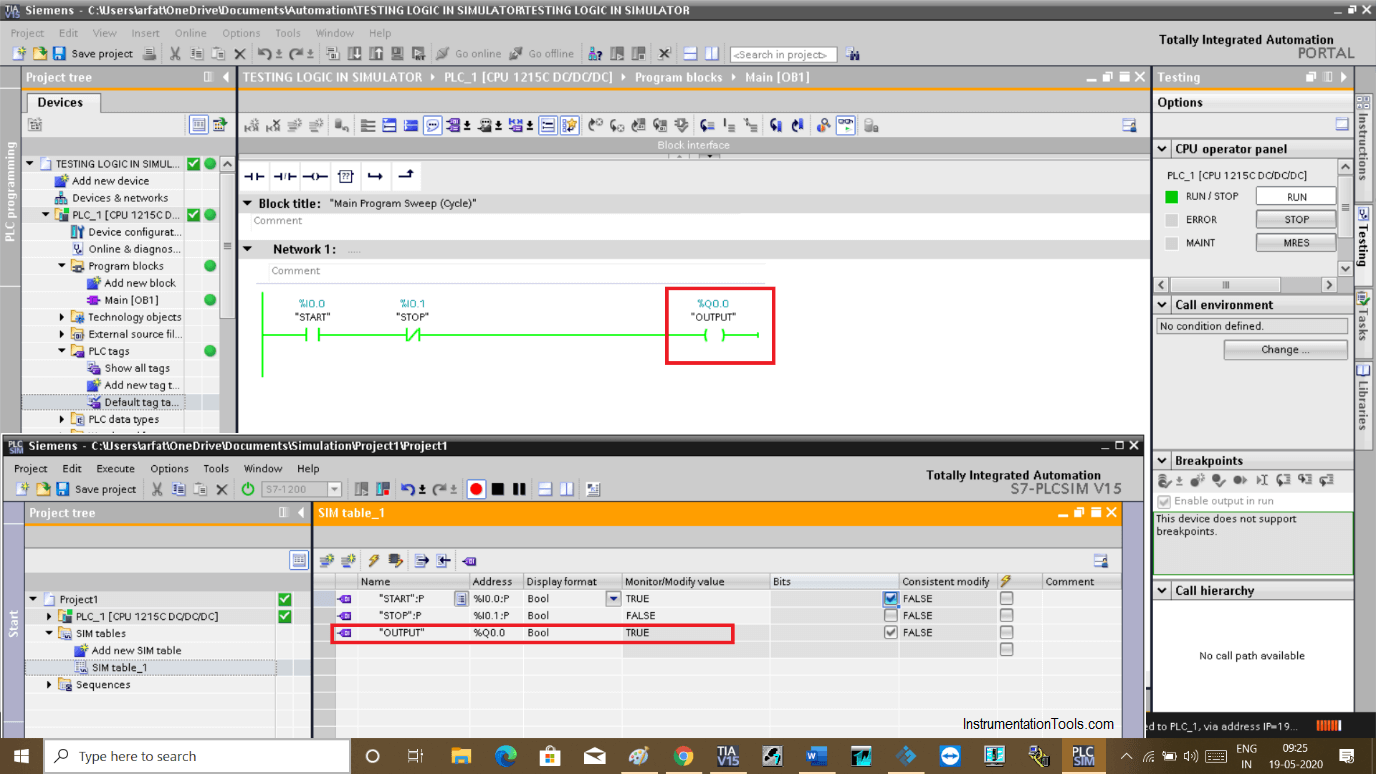The height and width of the screenshot is (774, 1376).
Task: Click the green power button in PLCSIM
Action: tap(248, 489)
